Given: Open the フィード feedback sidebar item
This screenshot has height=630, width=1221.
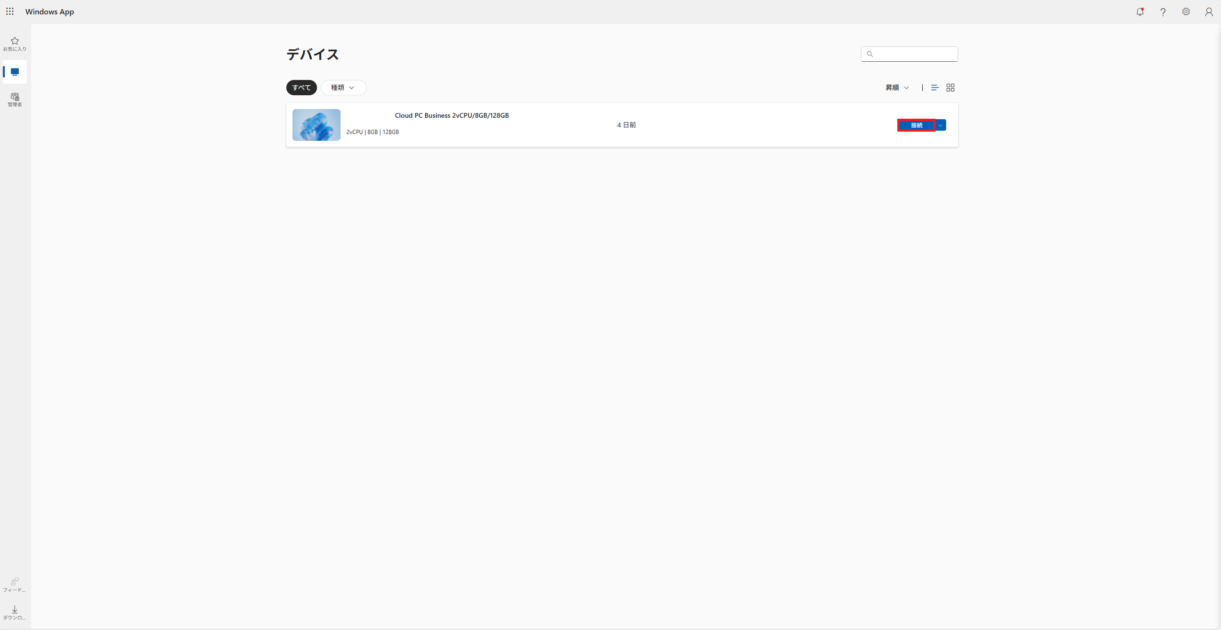Looking at the screenshot, I should point(15,585).
